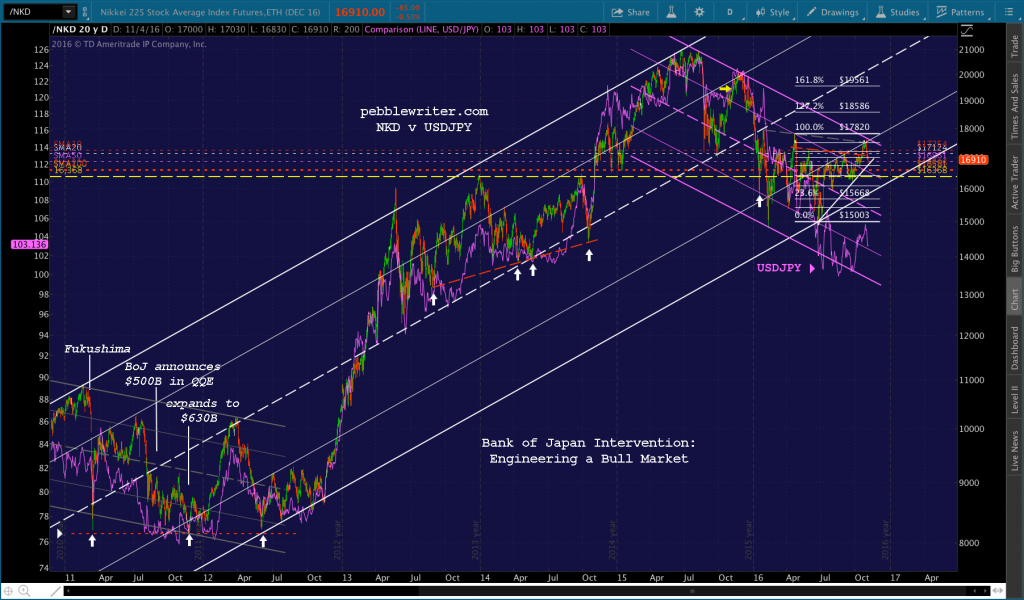The image size is (1024, 600).
Task: Open the Times And Sales side tab
Action: 1014,106
